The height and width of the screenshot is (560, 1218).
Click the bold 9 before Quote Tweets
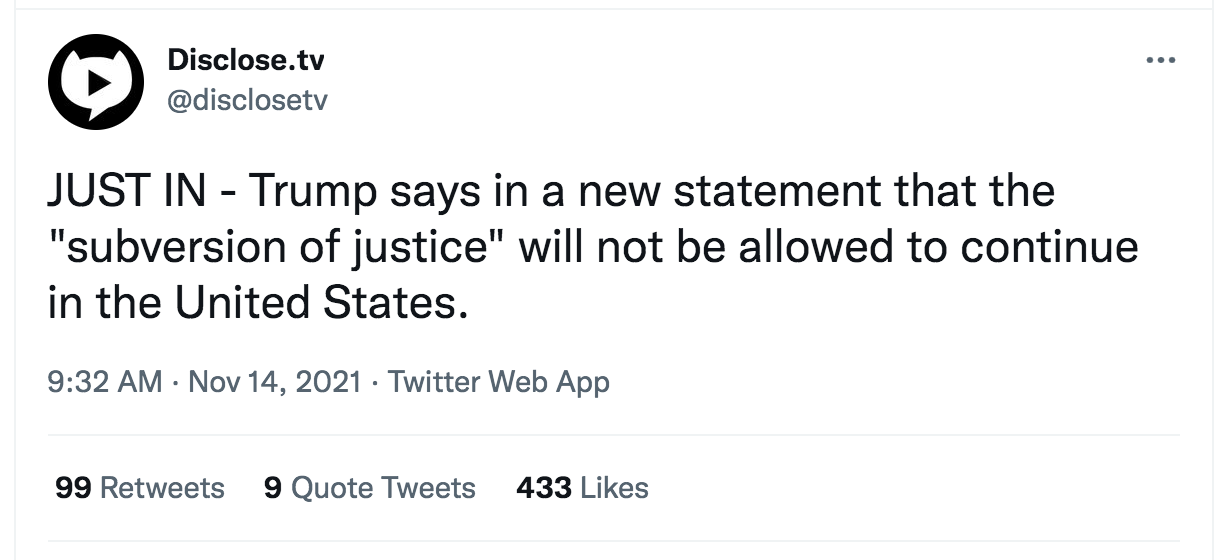272,488
